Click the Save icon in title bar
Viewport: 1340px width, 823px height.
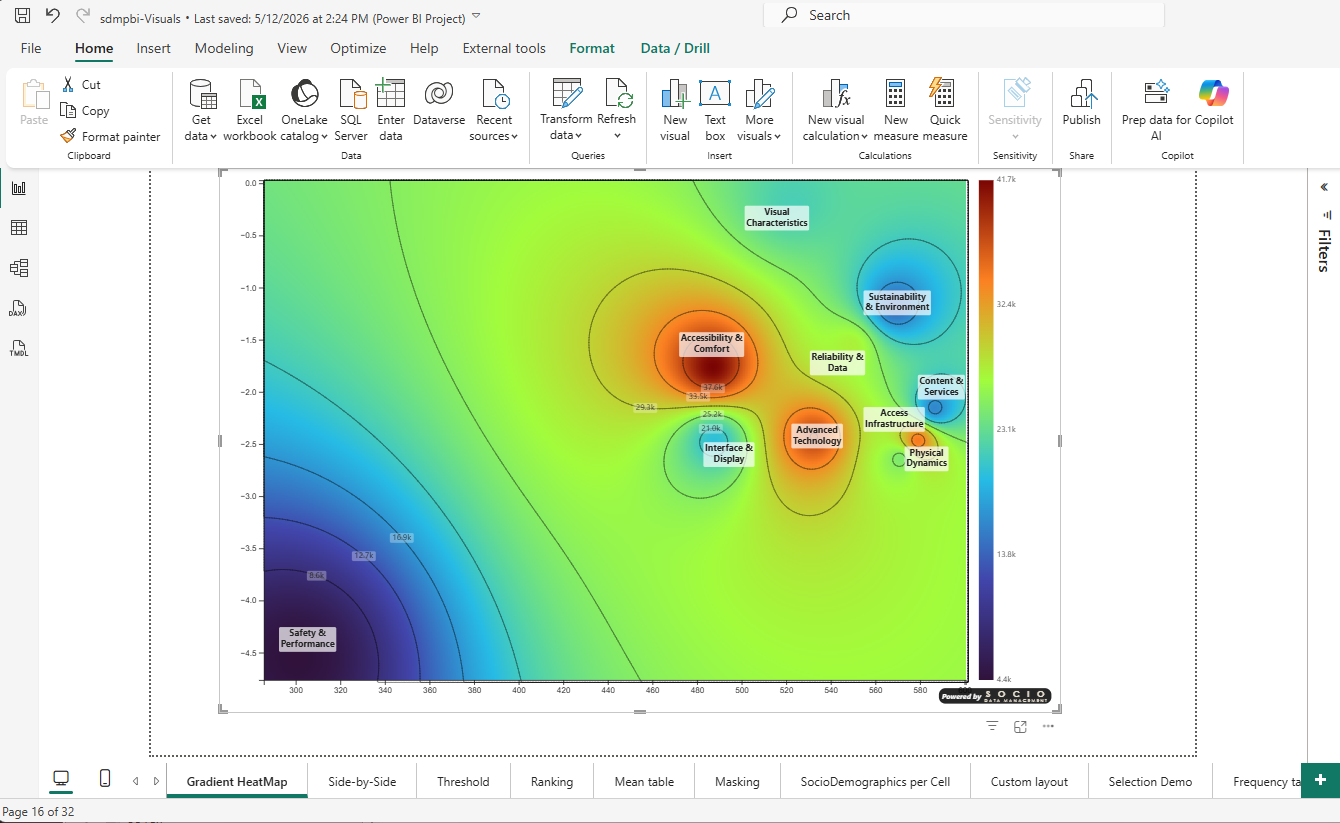[22, 16]
